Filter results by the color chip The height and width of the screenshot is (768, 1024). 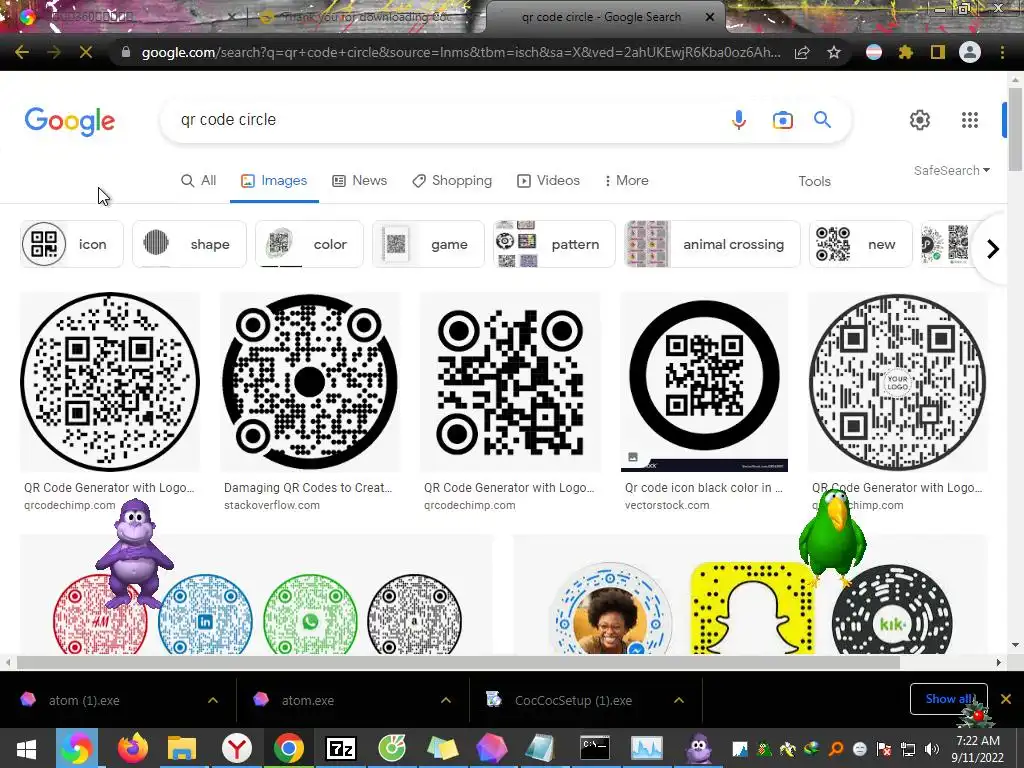[x=309, y=244]
